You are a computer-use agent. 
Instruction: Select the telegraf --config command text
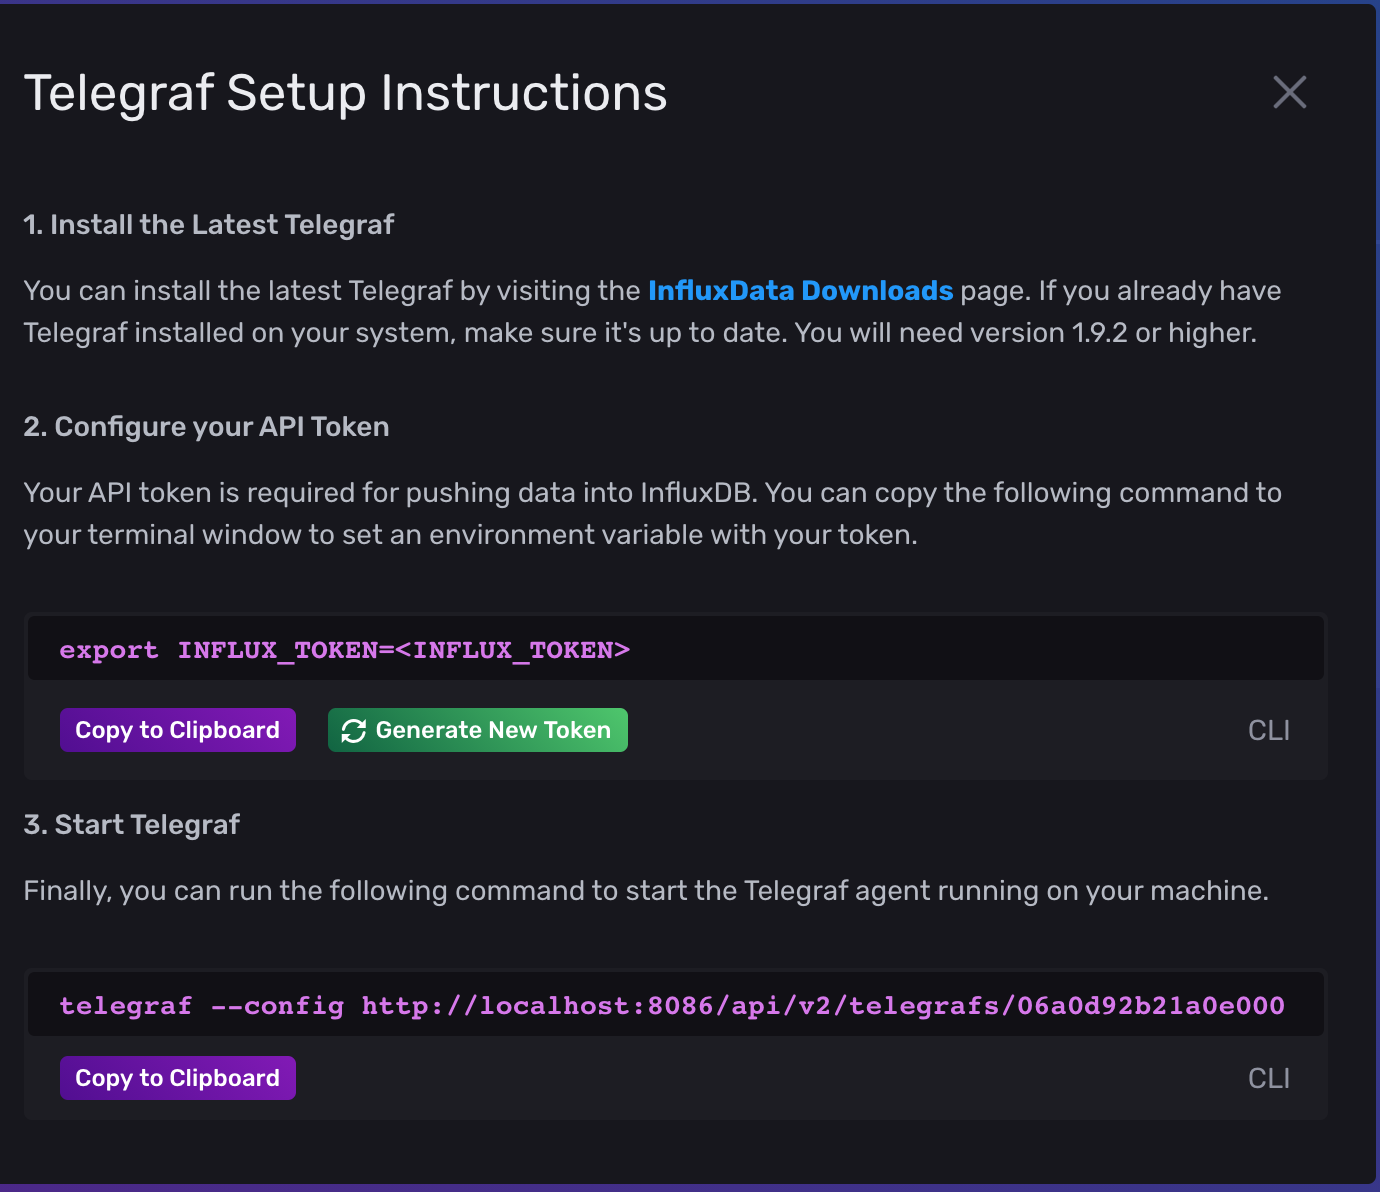tap(672, 1005)
